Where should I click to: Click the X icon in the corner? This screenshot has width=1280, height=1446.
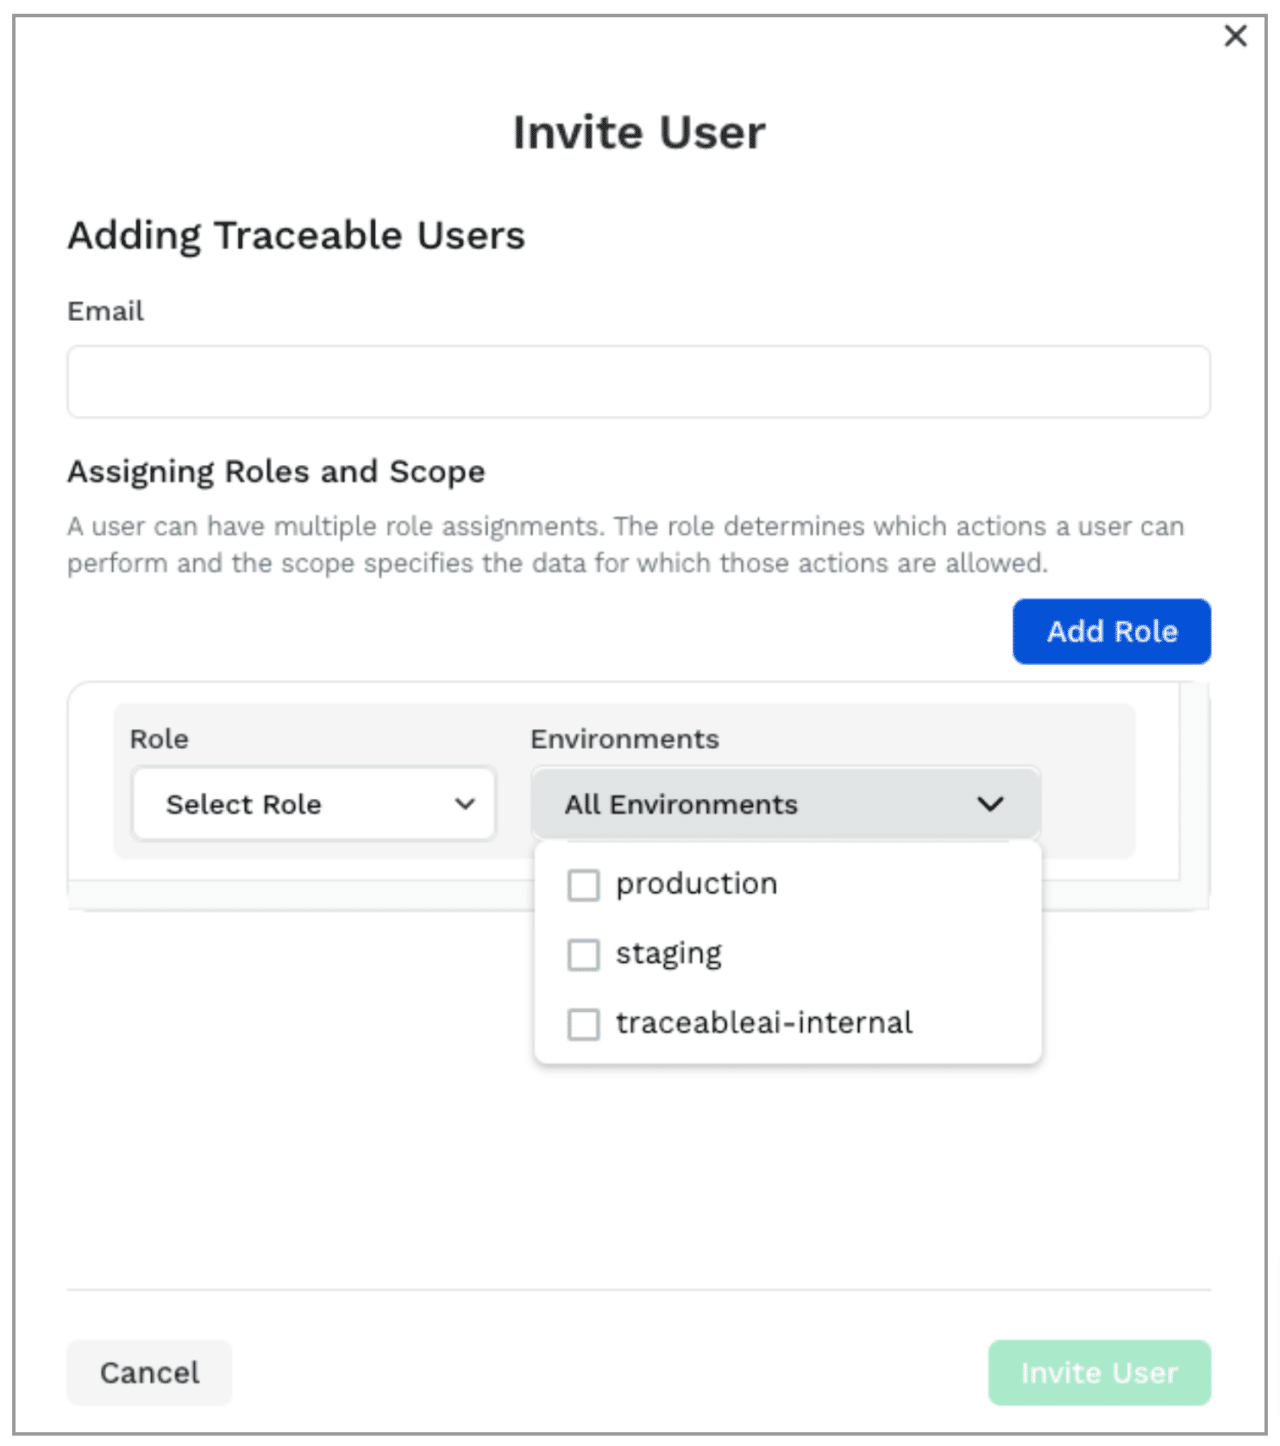click(1234, 35)
